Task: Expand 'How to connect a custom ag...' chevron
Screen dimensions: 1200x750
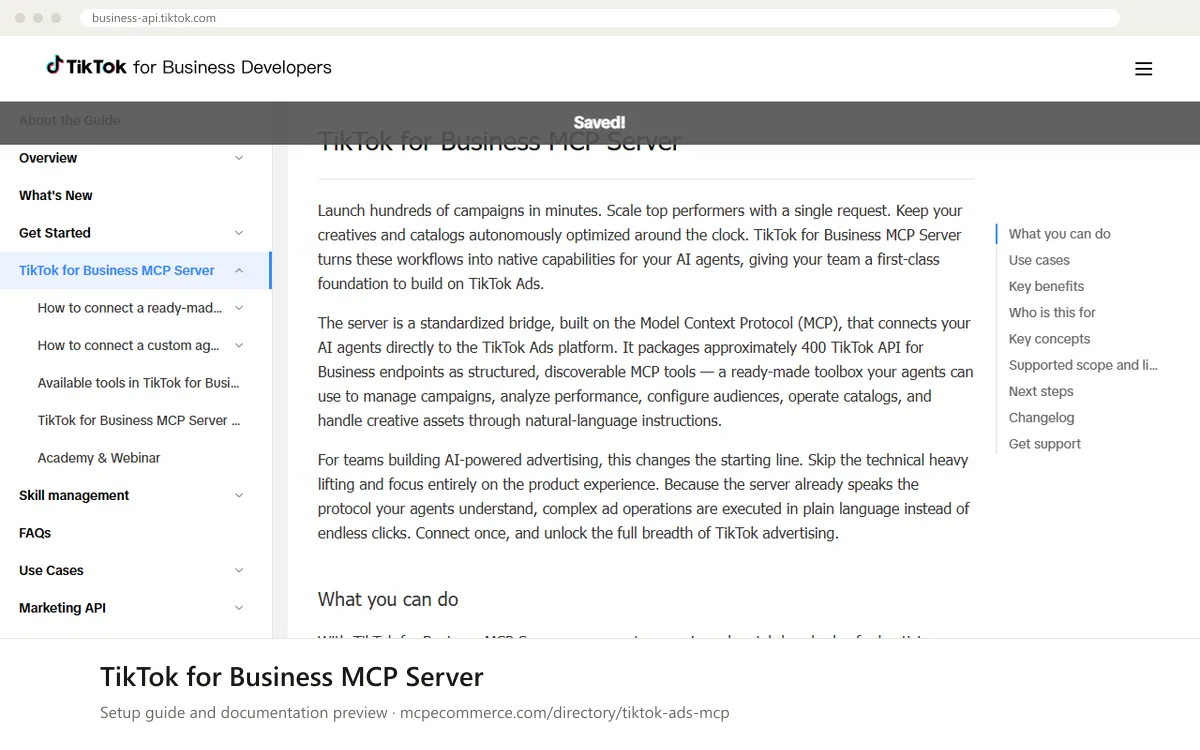Action: 239,345
